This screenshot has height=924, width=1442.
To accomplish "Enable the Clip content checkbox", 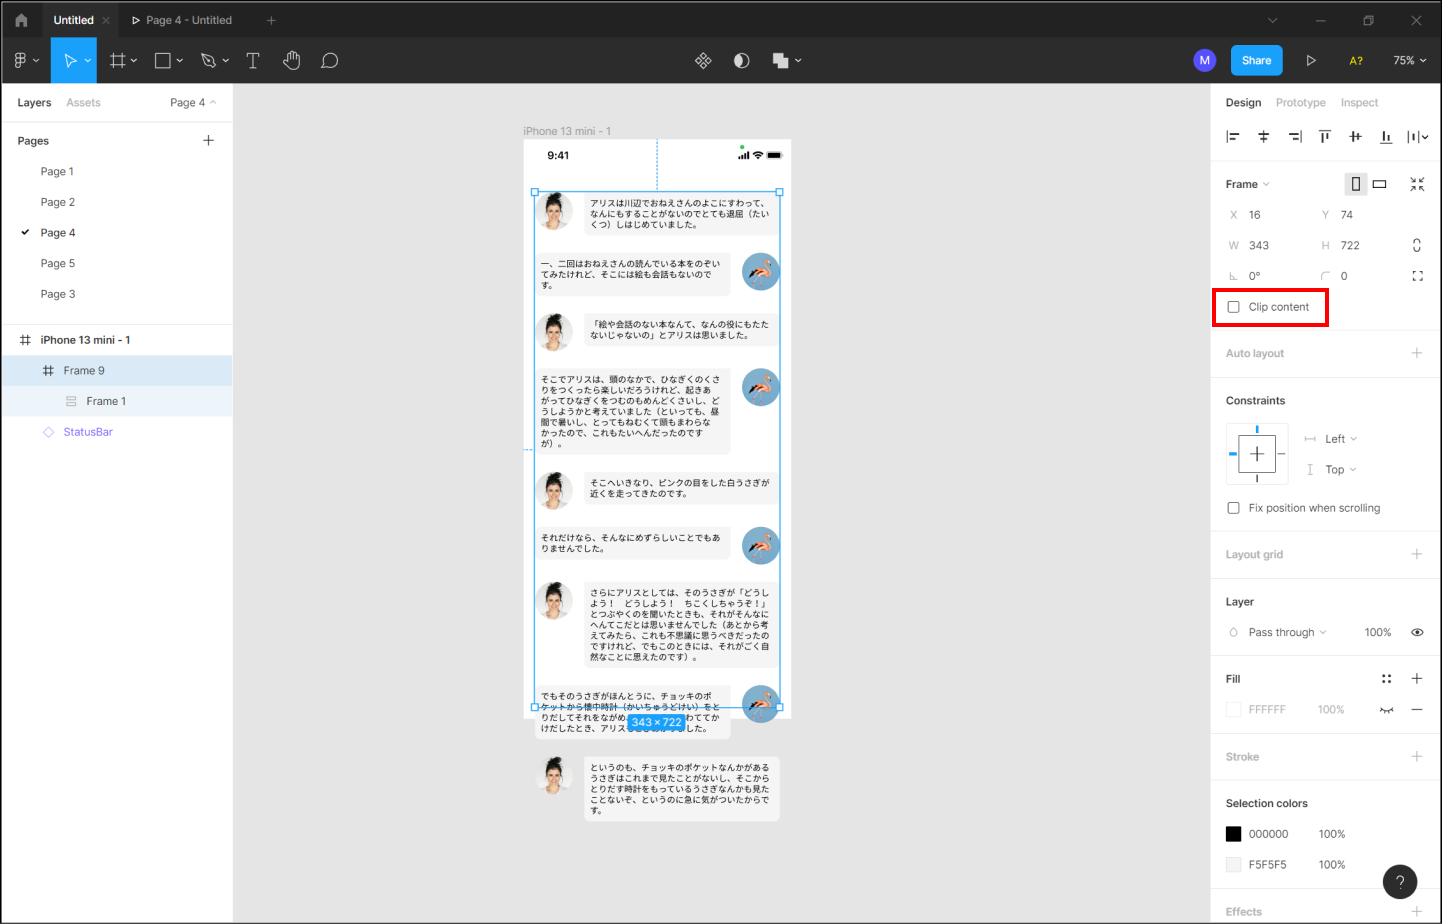I will [x=1234, y=307].
